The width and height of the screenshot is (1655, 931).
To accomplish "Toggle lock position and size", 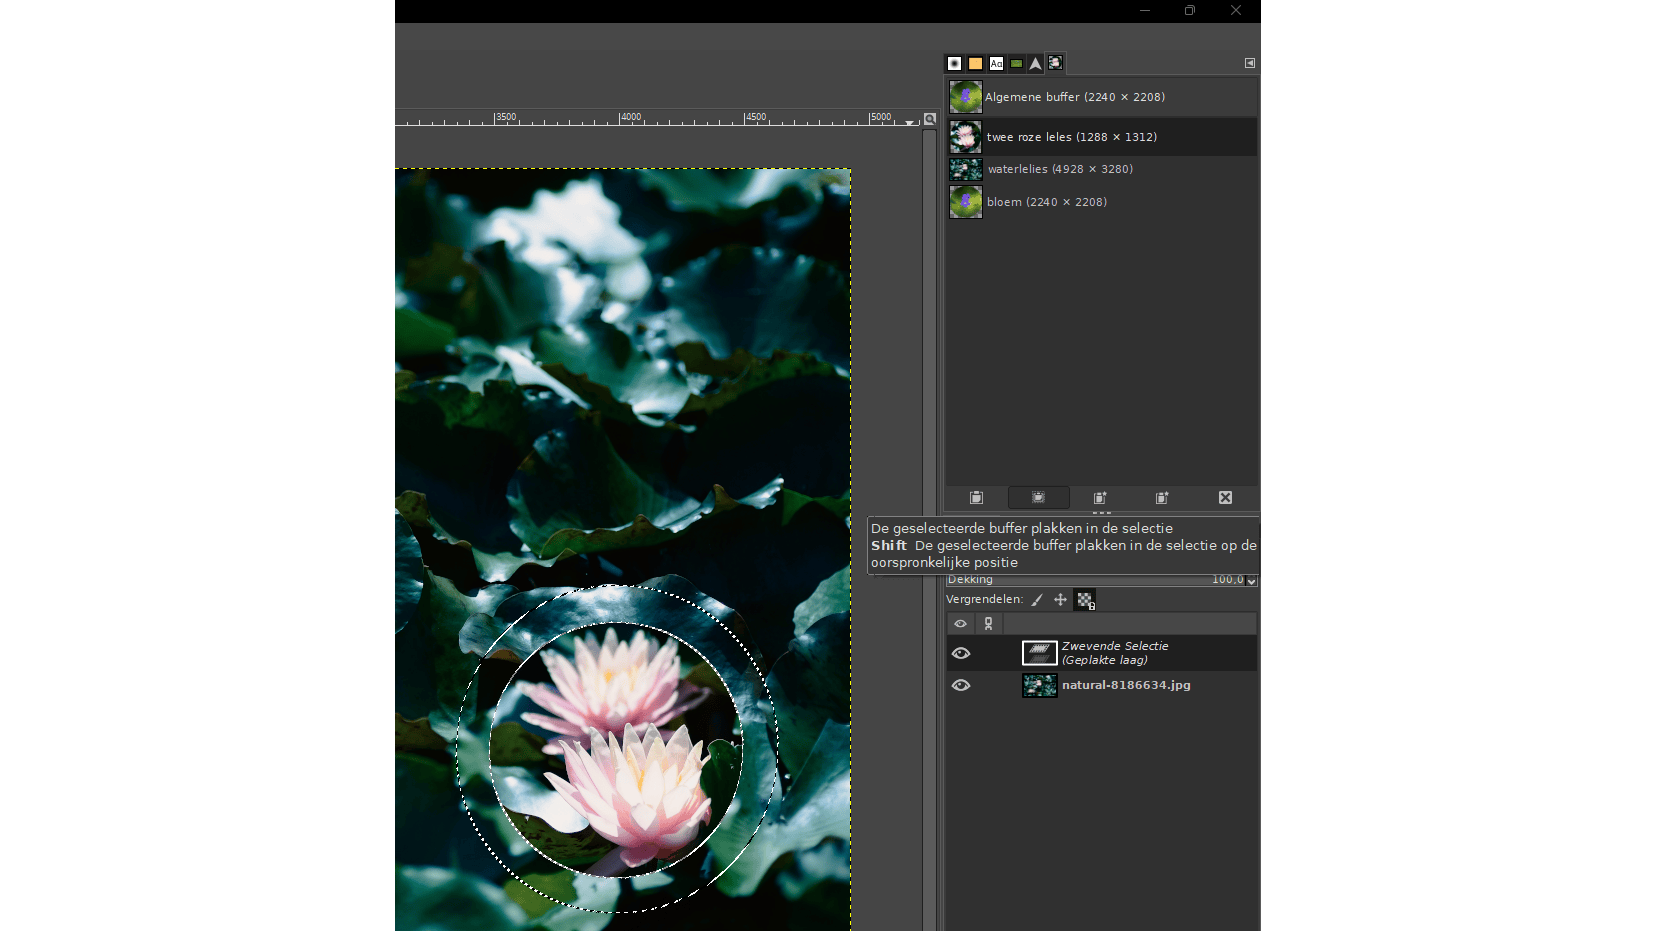I will coord(1060,600).
